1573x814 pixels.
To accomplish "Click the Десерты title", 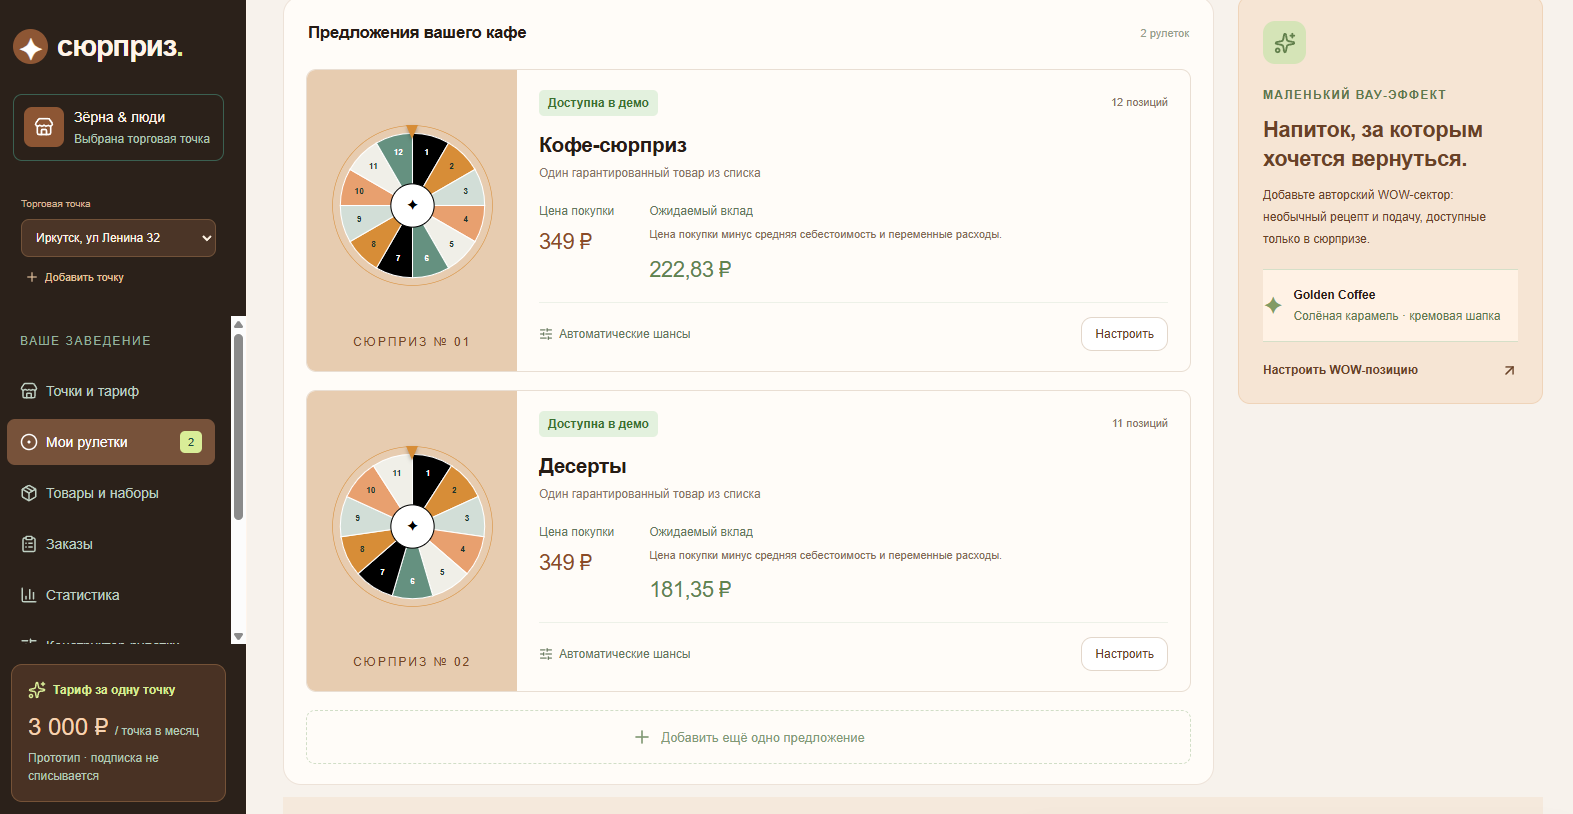I will [583, 466].
